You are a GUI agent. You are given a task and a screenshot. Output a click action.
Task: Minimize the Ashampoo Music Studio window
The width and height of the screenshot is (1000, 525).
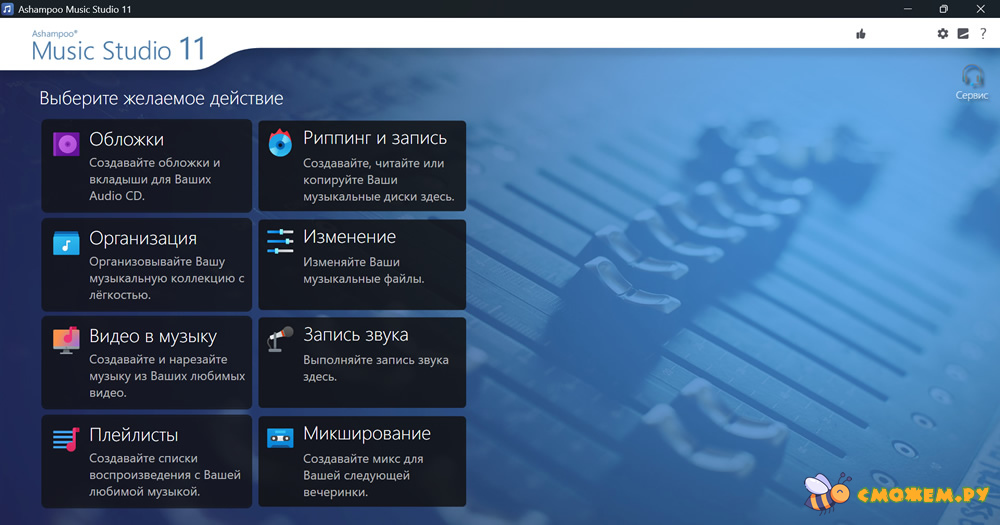pyautogui.click(x=908, y=9)
